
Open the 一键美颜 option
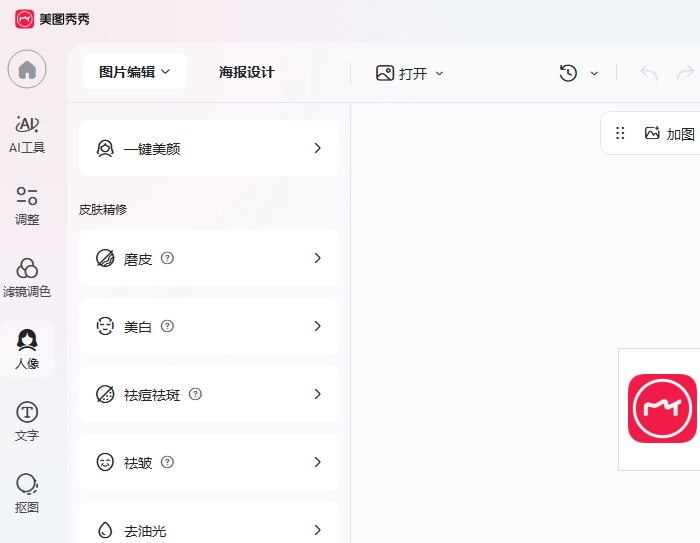(208, 148)
